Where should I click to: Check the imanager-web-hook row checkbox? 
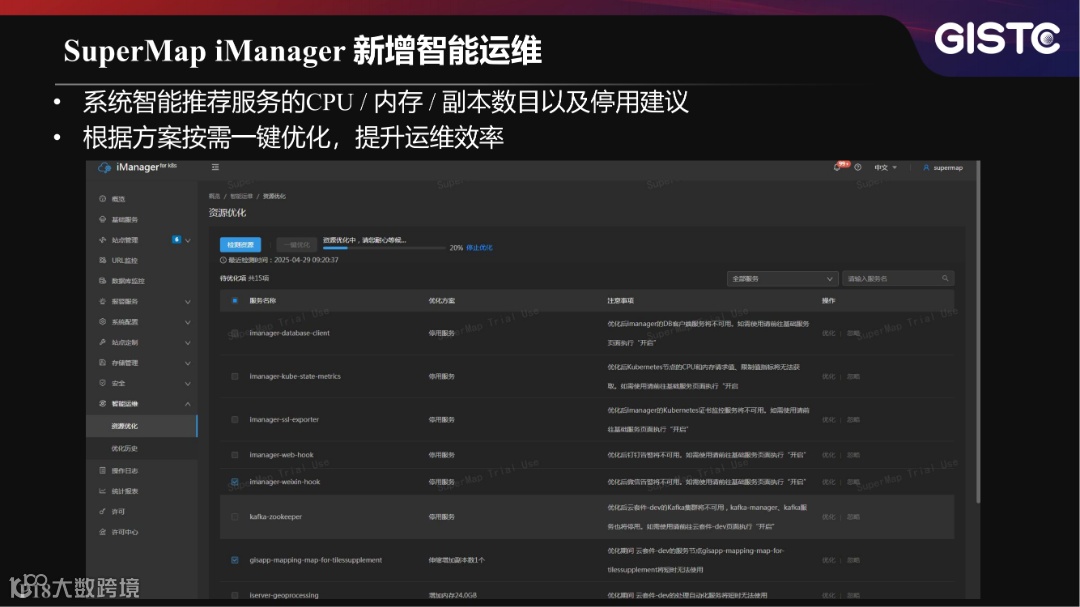click(235, 455)
